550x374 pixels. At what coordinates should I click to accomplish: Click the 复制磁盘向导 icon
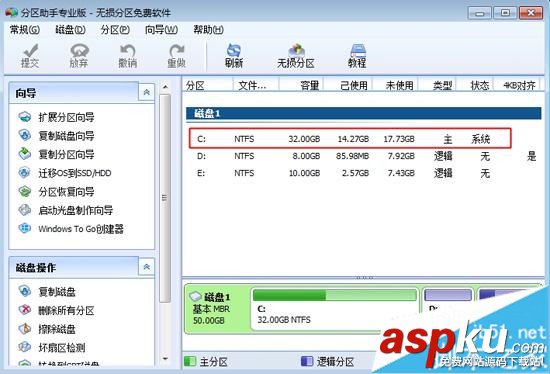click(x=25, y=135)
